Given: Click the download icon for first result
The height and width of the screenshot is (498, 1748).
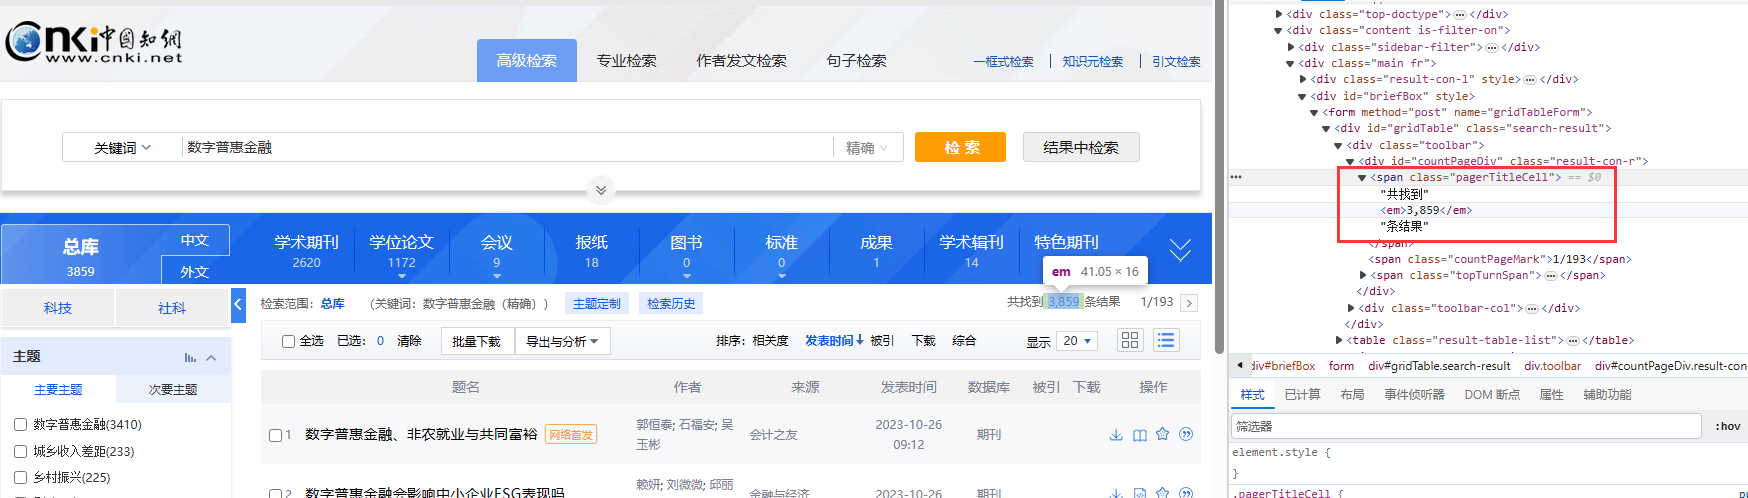Looking at the screenshot, I should point(1116,435).
